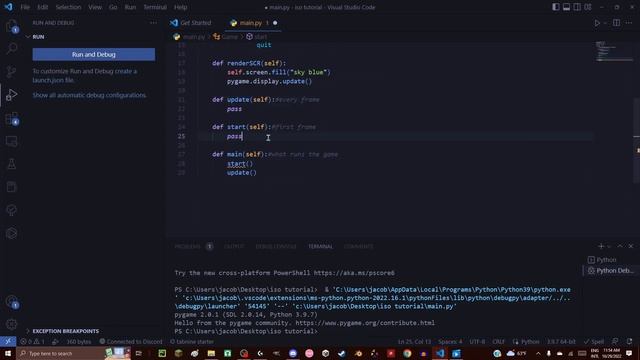Open the File menu
The height and width of the screenshot is (360, 640).
(x=25, y=7)
